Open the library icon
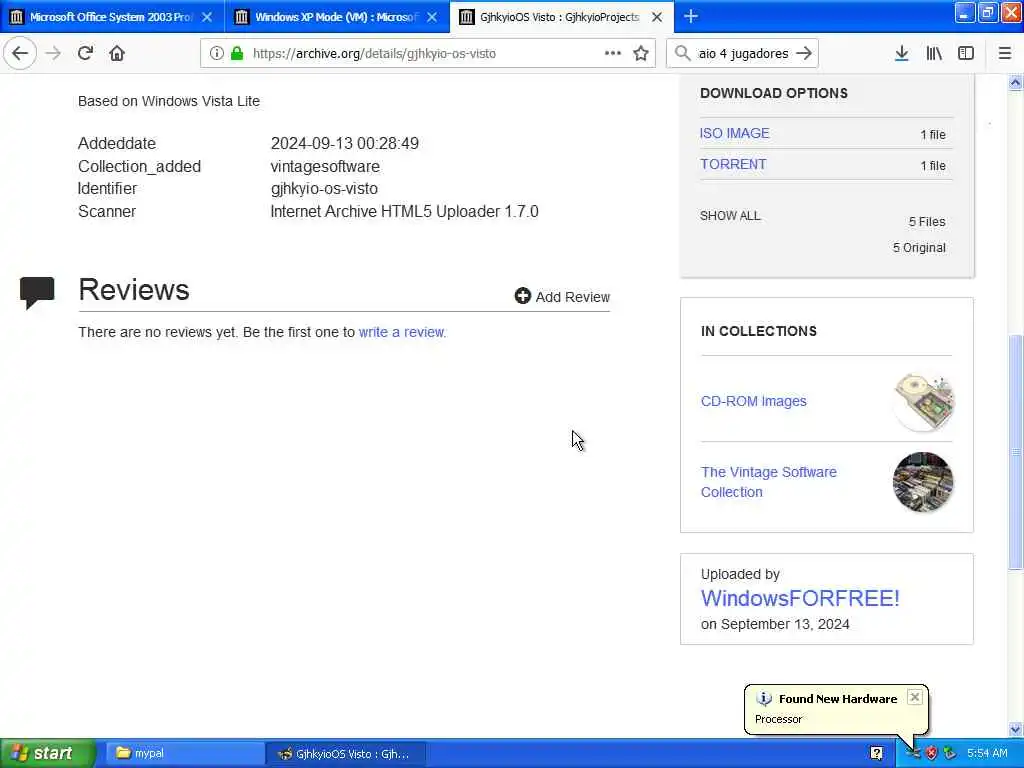 pyautogui.click(x=934, y=54)
